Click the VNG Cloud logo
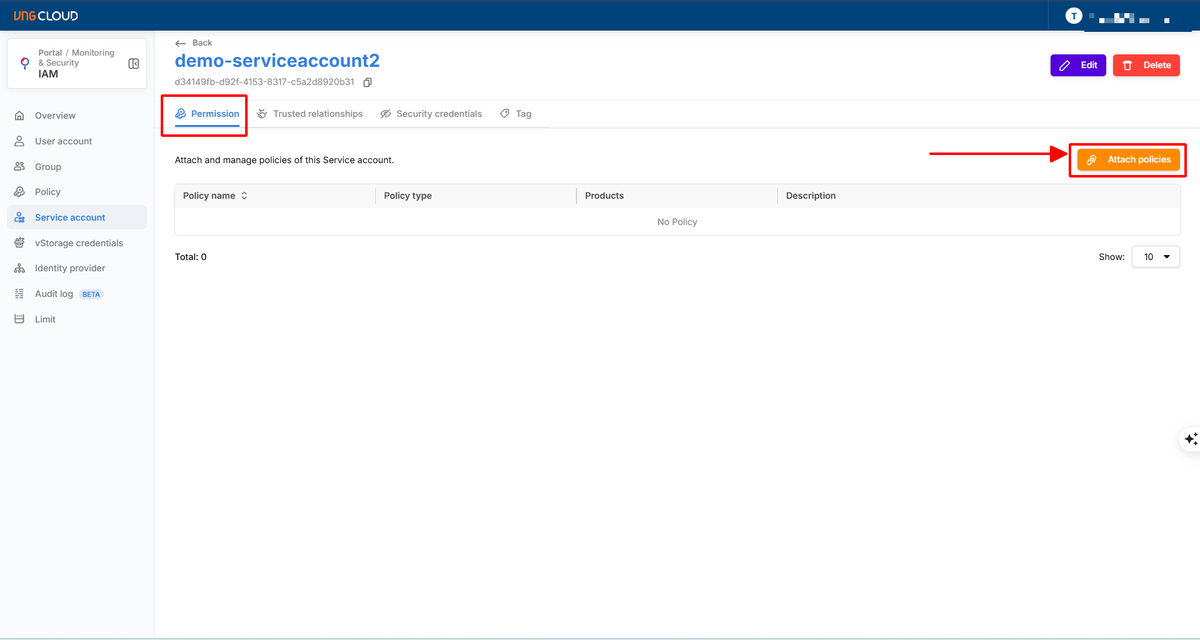 (x=45, y=16)
